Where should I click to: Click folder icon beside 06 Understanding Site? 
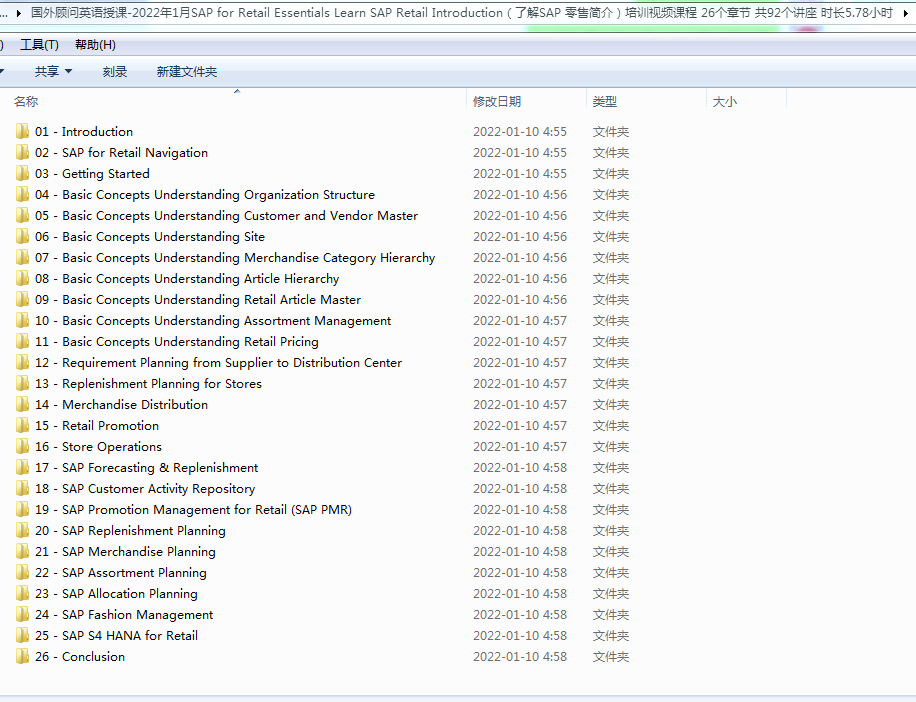tap(22, 236)
